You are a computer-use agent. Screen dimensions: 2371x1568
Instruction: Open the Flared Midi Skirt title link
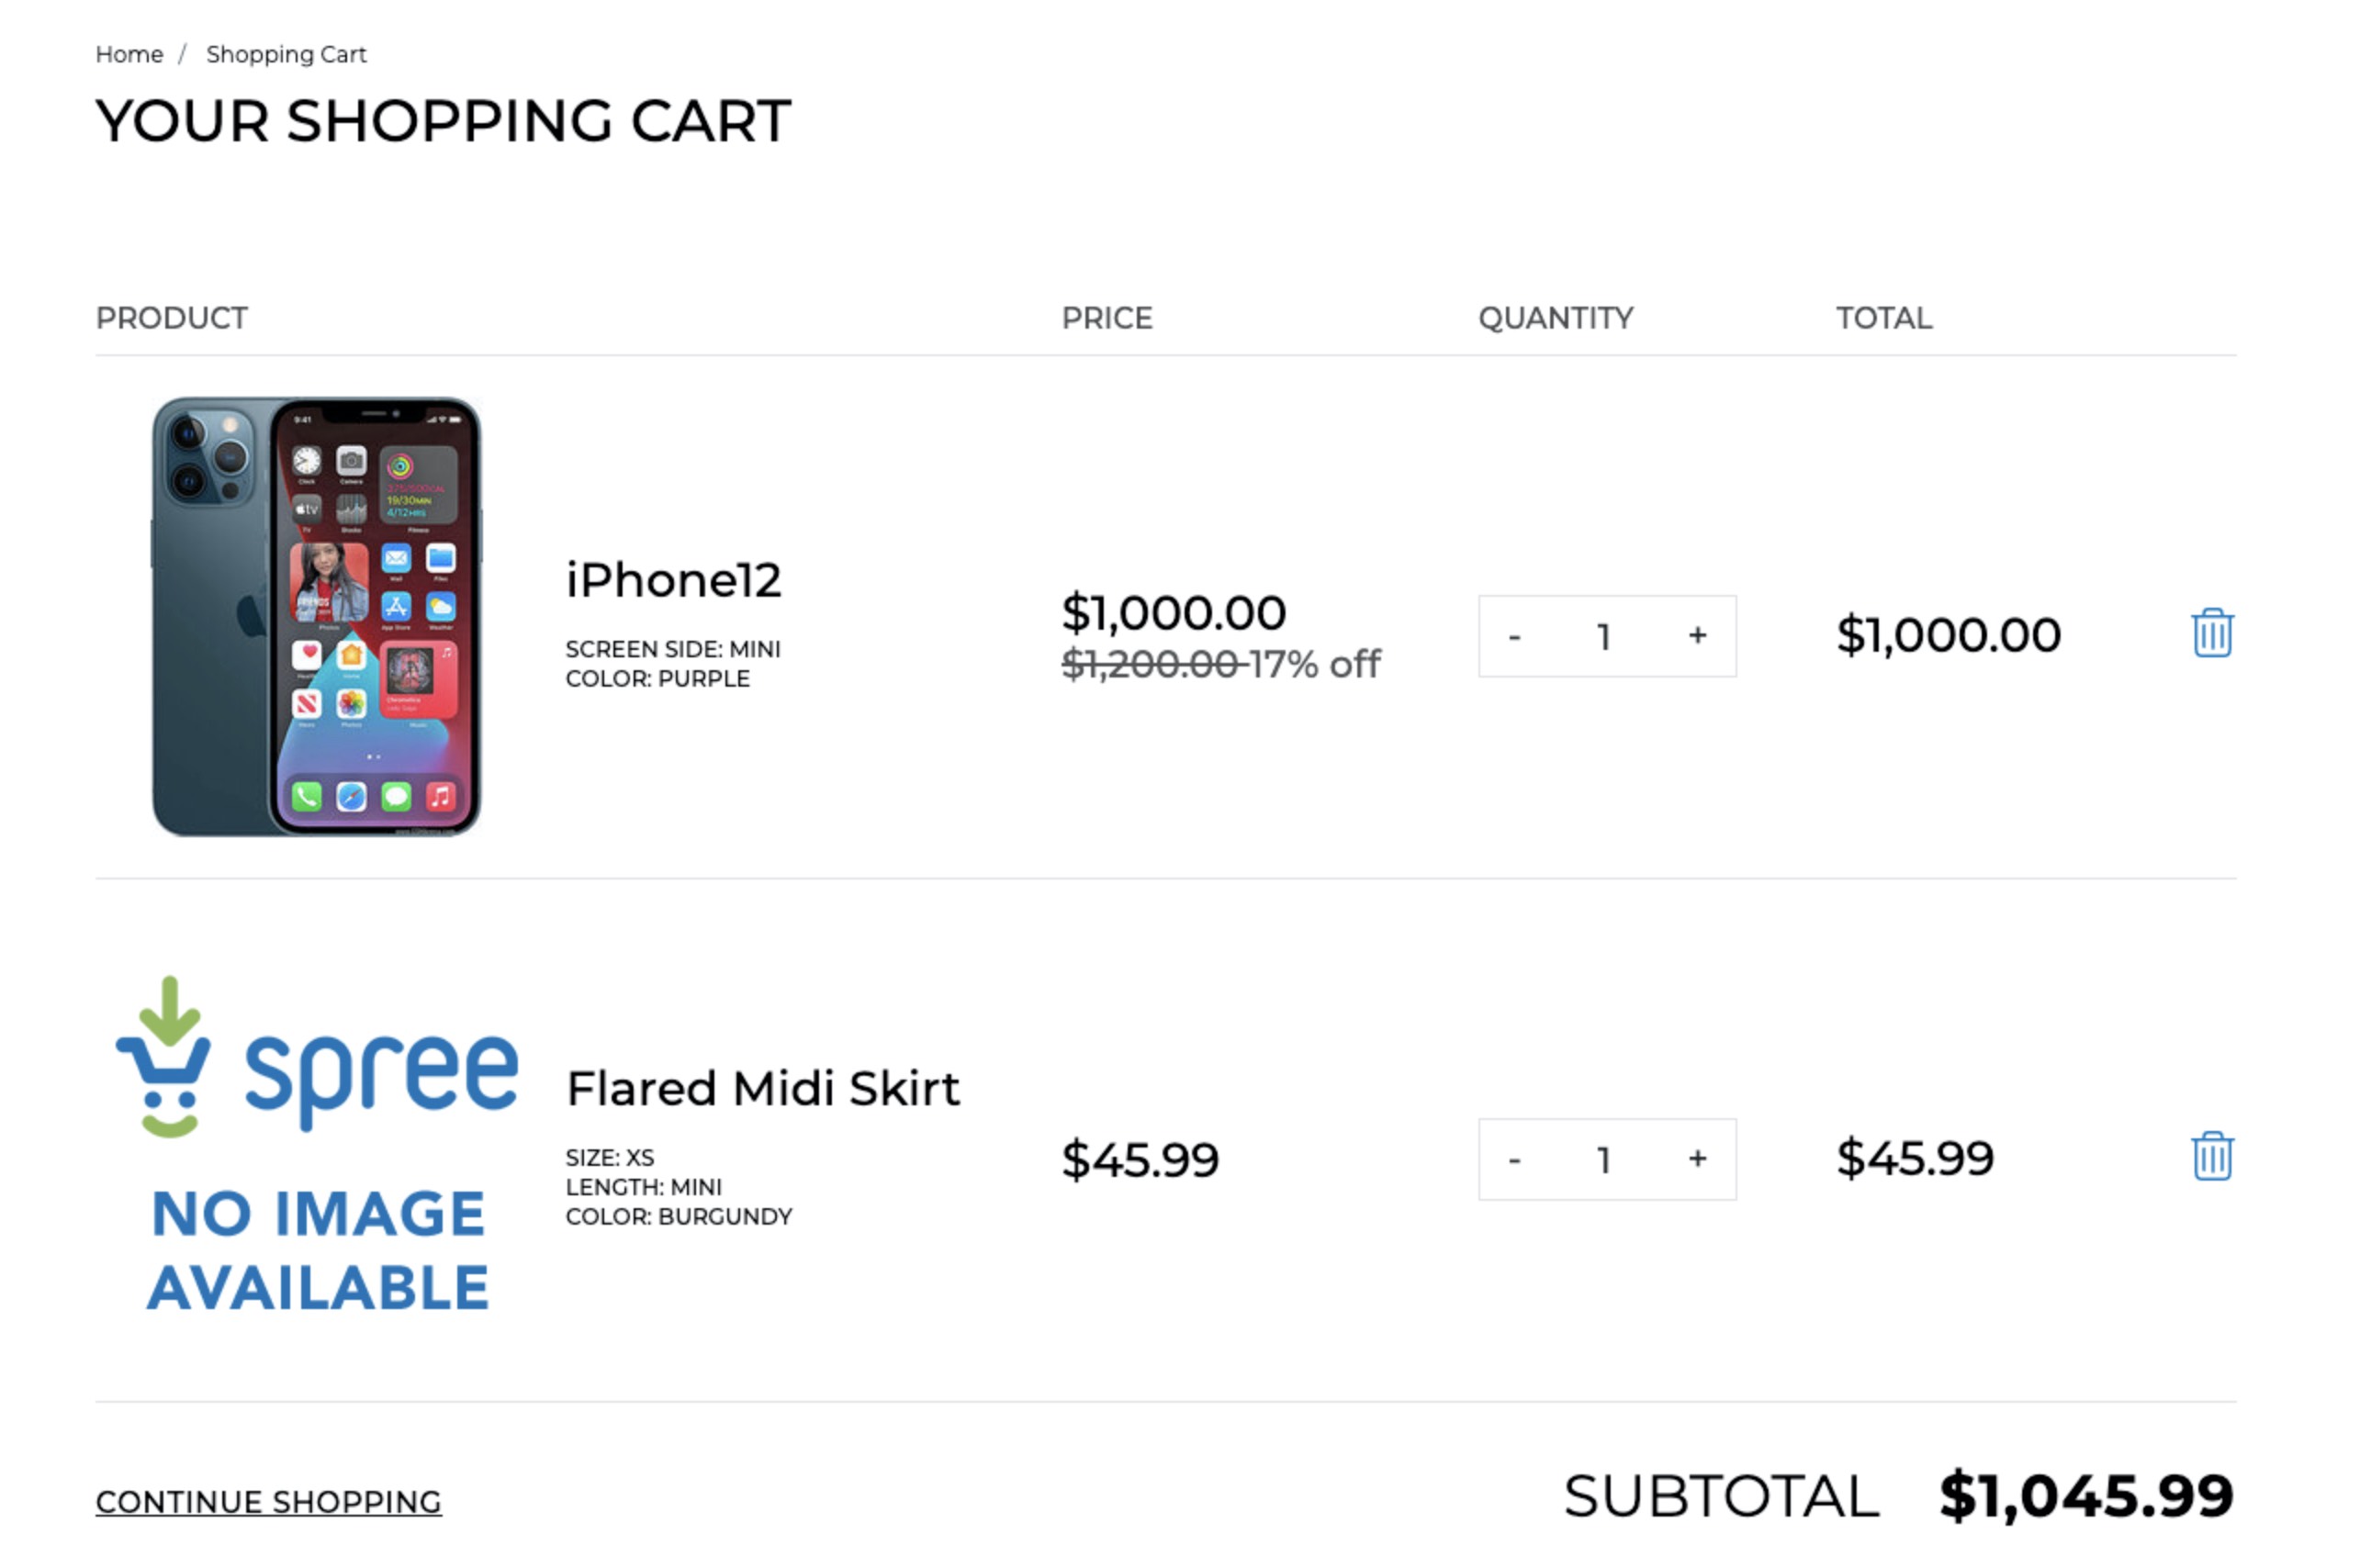(x=762, y=1088)
